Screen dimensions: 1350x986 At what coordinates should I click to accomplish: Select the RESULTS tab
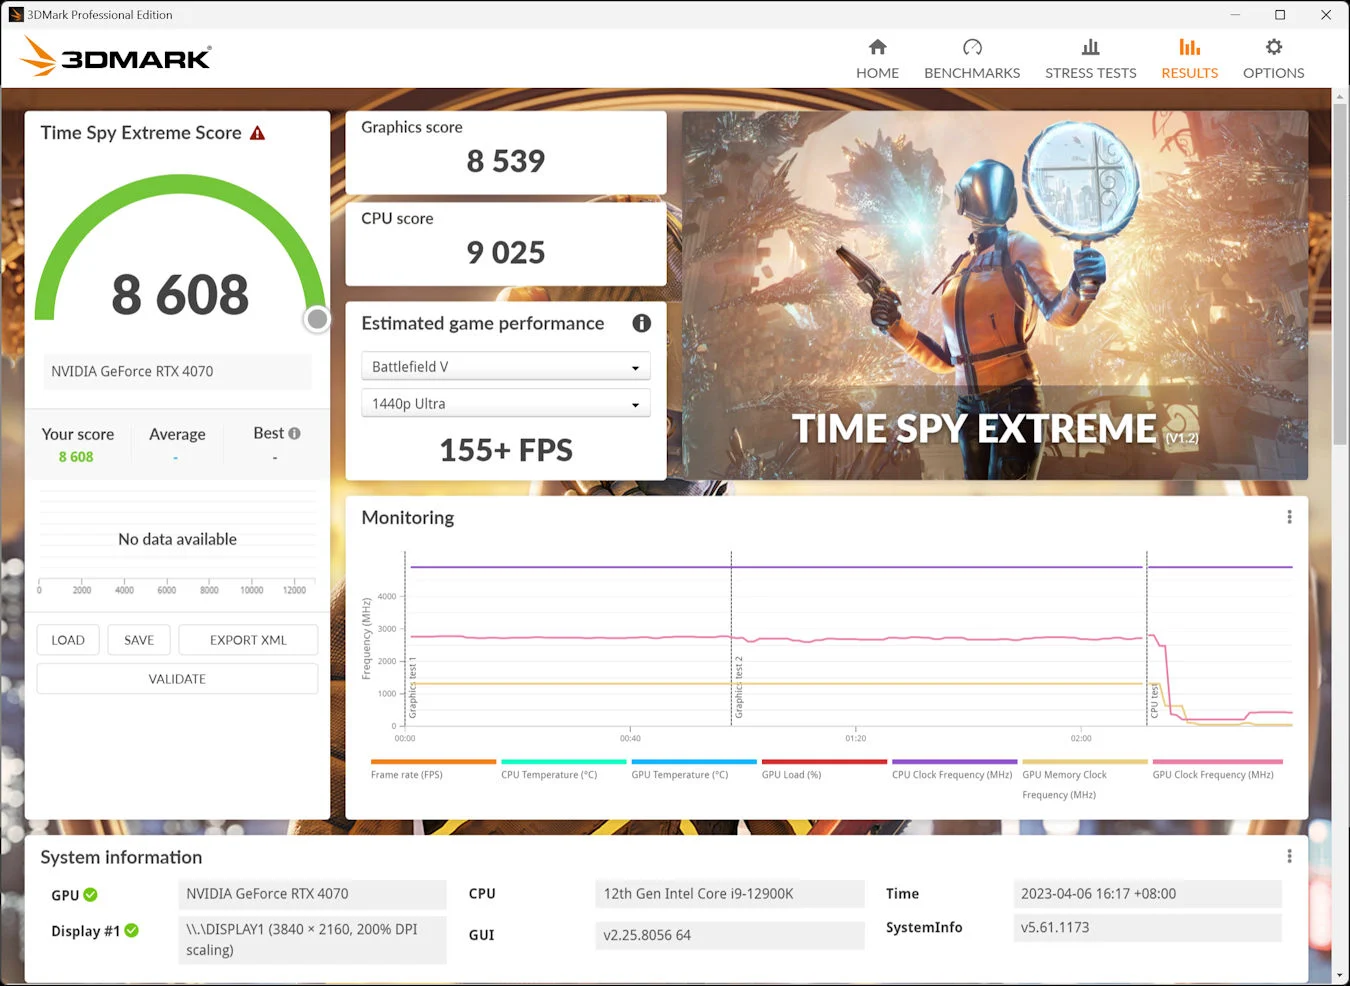point(1189,73)
